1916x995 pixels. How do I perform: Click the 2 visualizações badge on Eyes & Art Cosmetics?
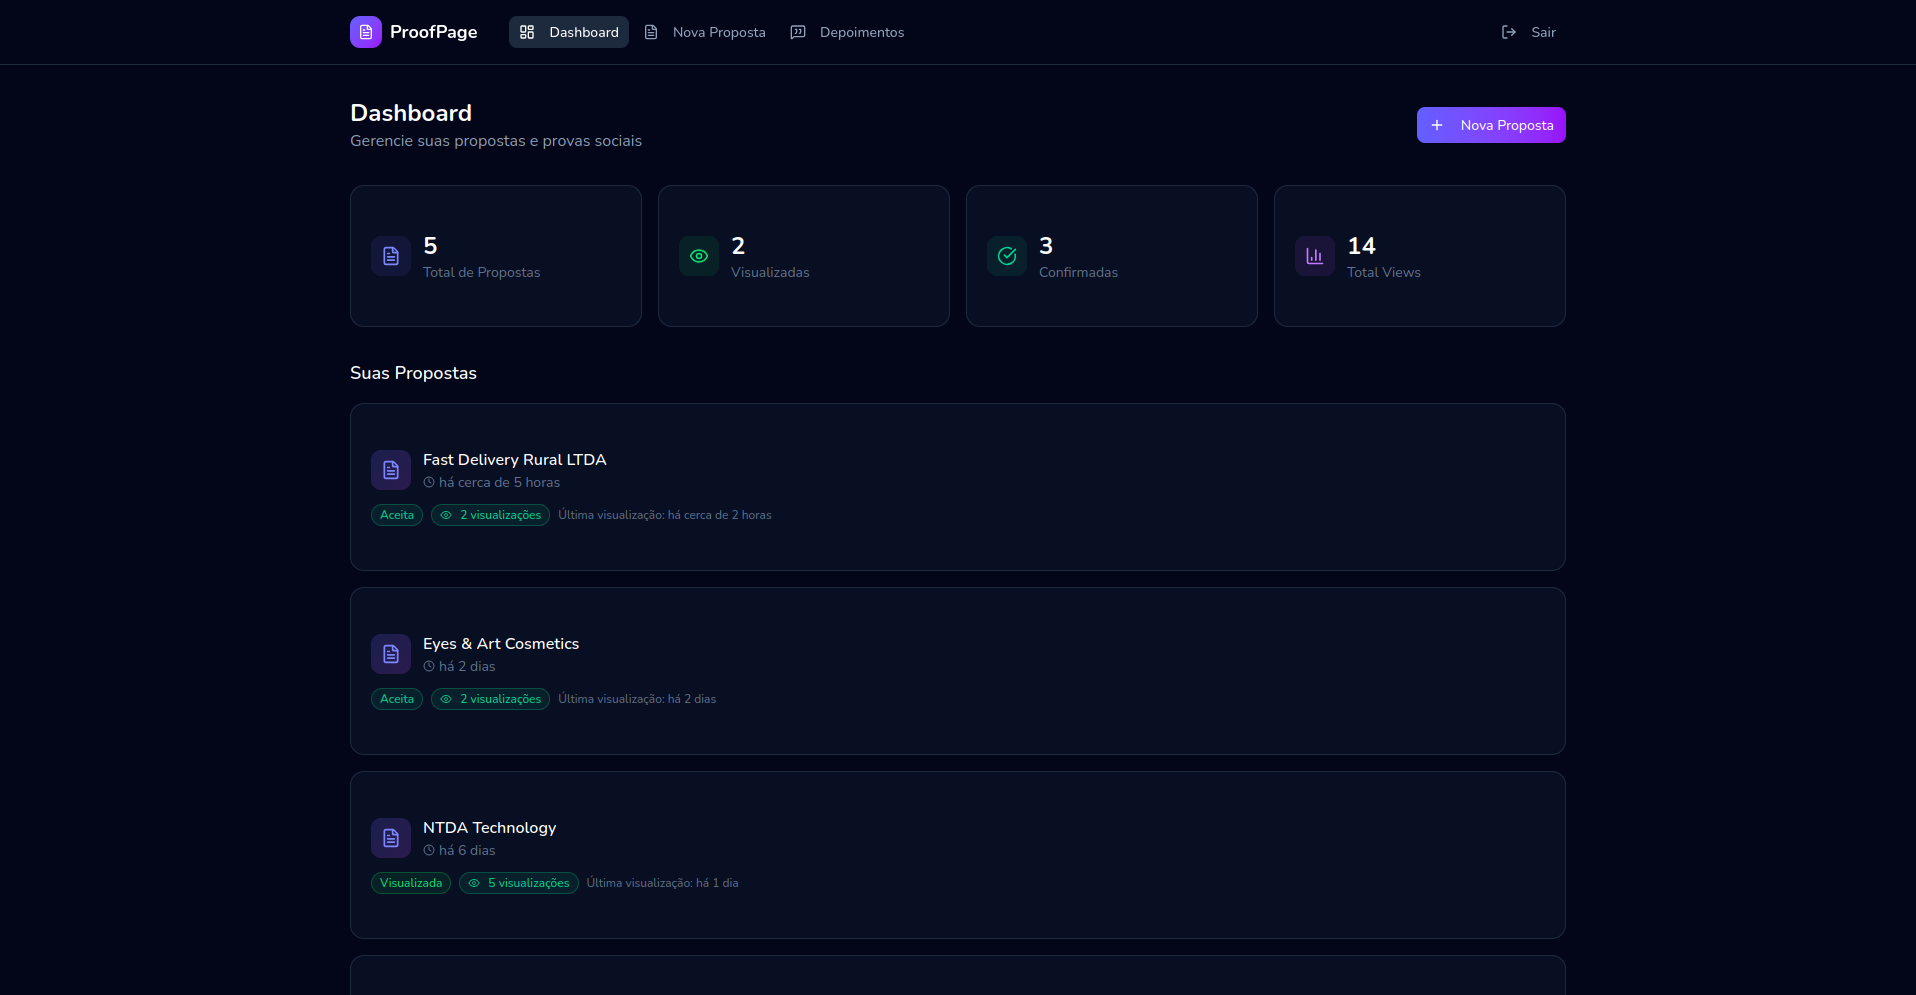[490, 699]
